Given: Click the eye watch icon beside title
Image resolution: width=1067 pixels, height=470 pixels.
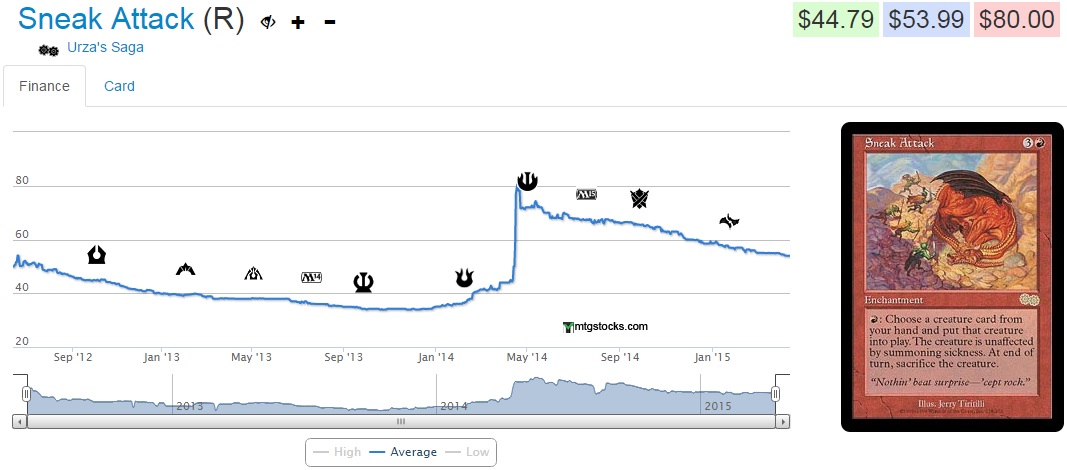Looking at the screenshot, I should coord(268,22).
